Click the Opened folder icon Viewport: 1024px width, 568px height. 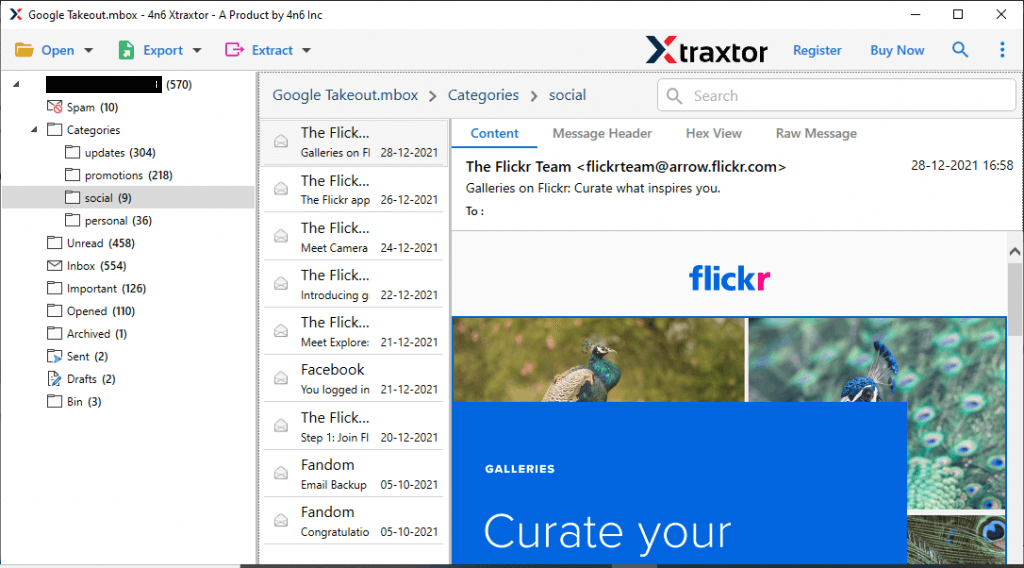(55, 311)
